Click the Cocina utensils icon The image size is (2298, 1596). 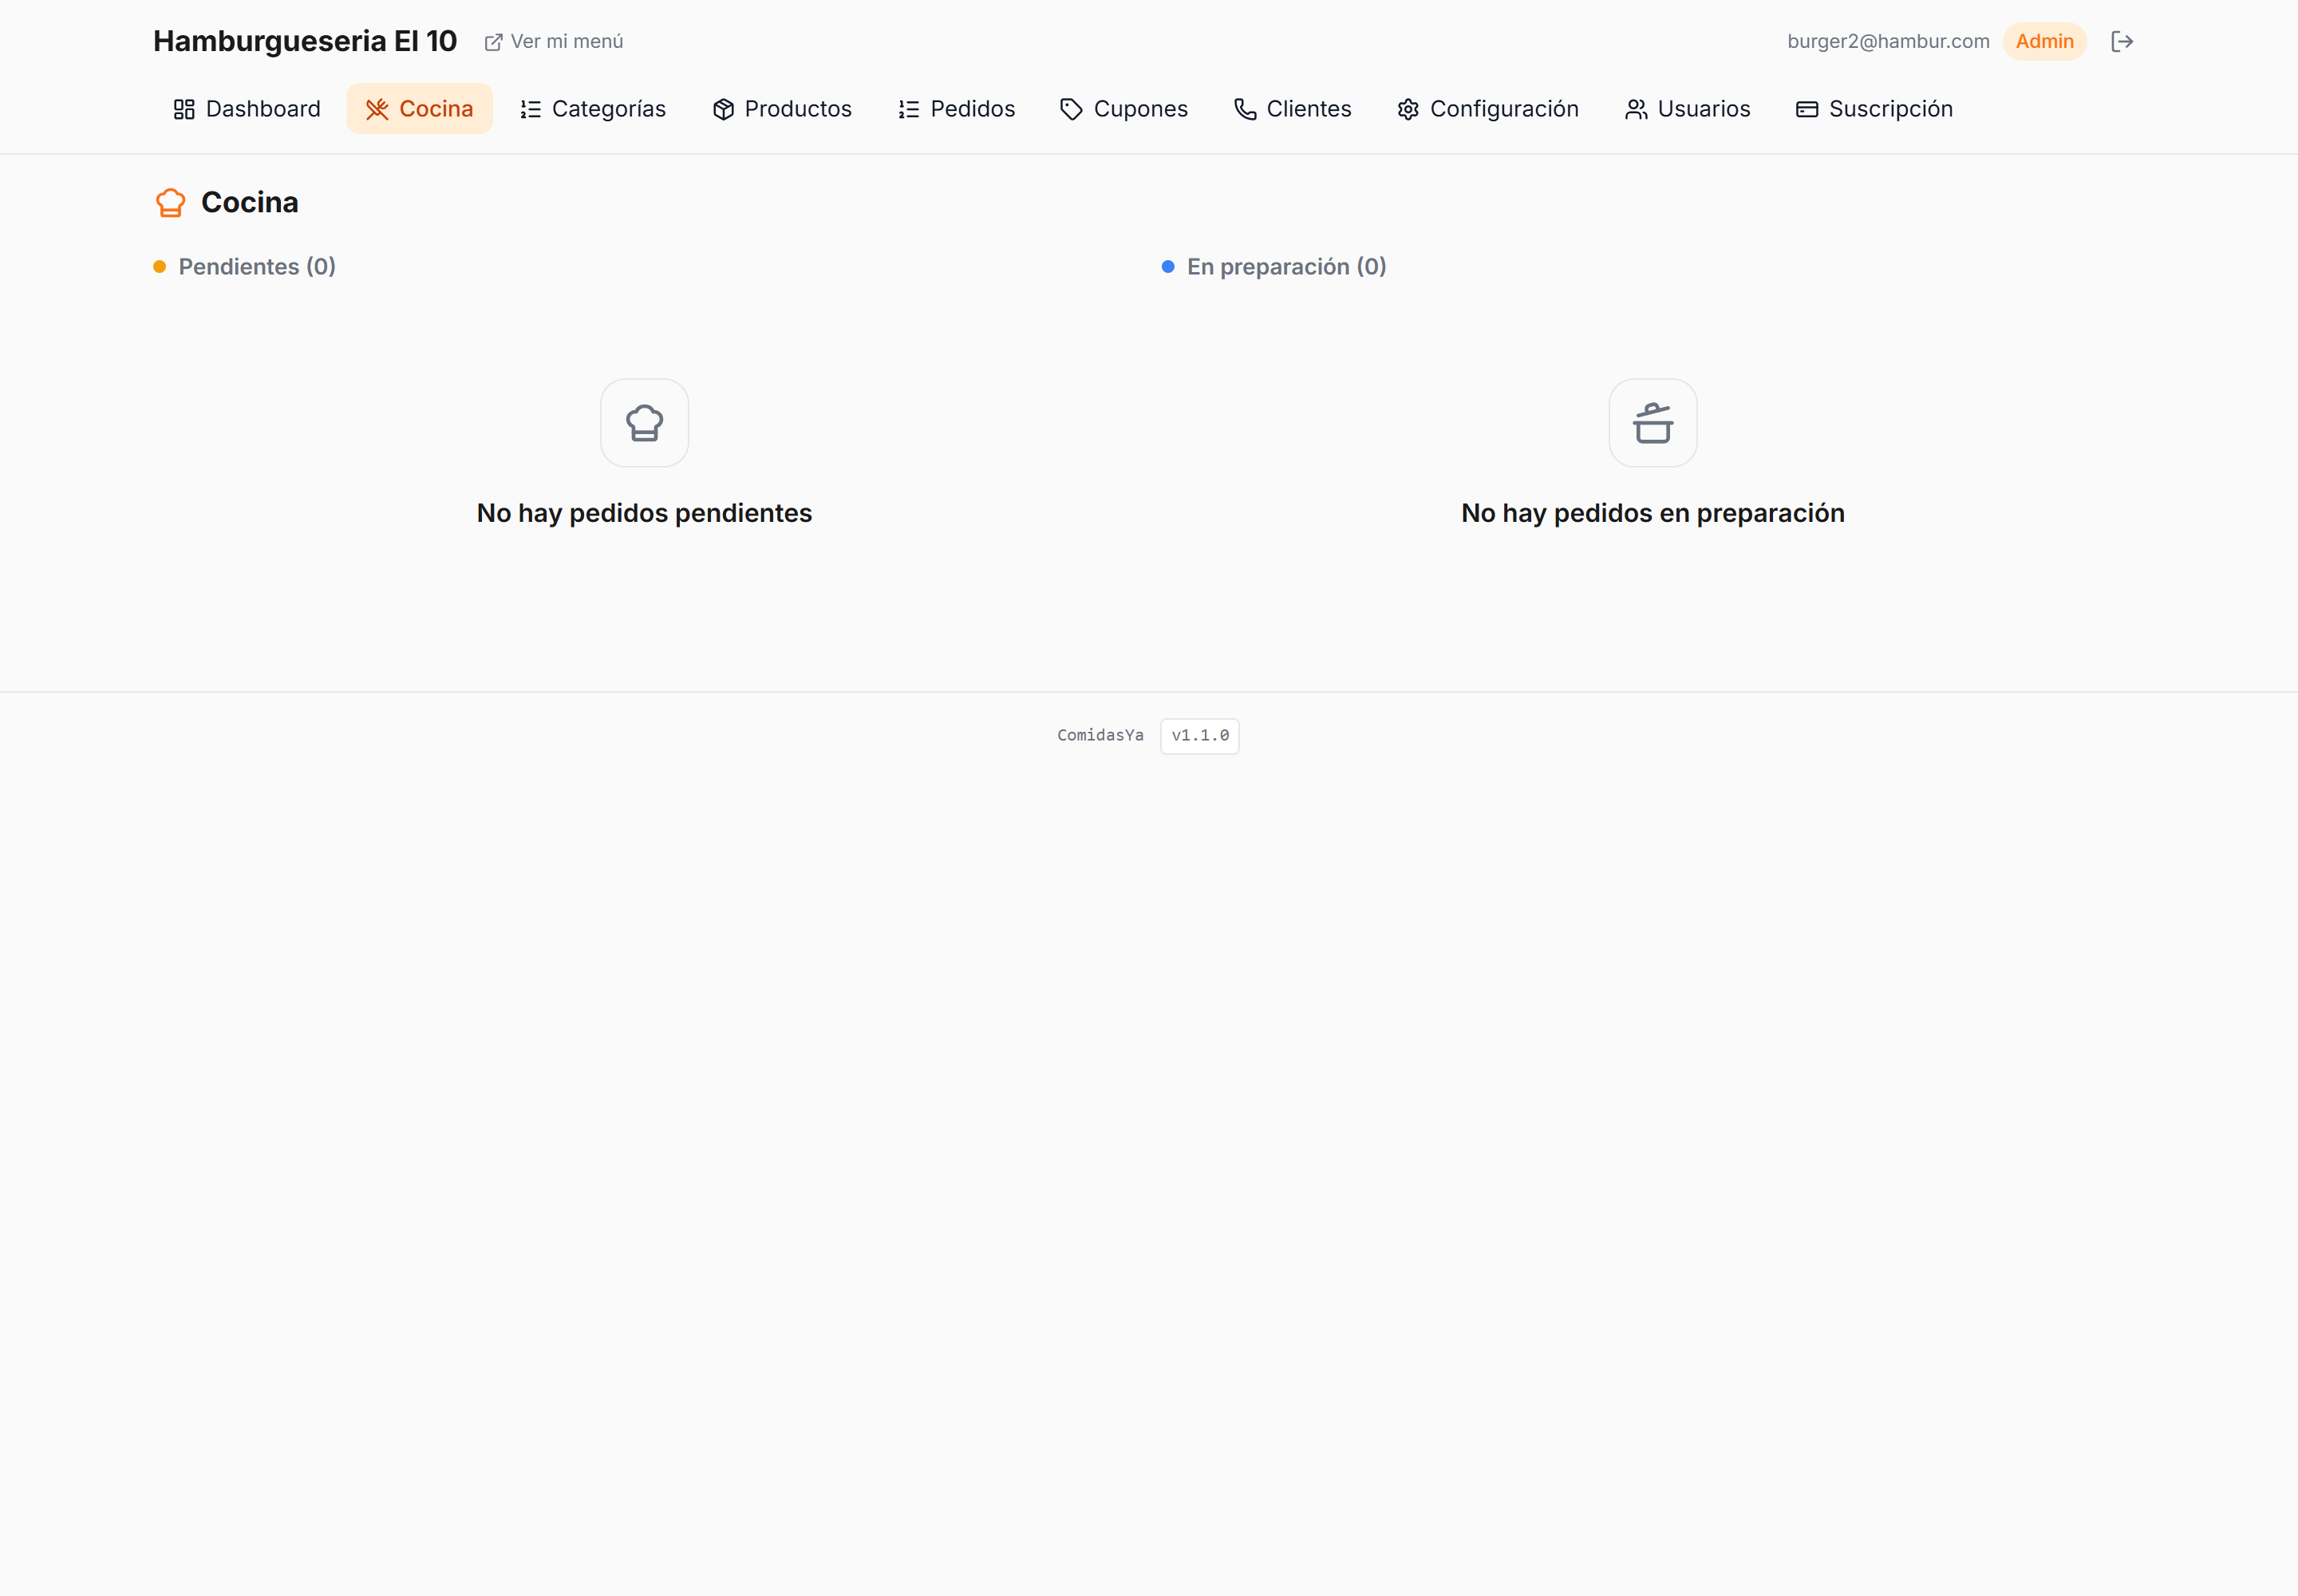377,109
